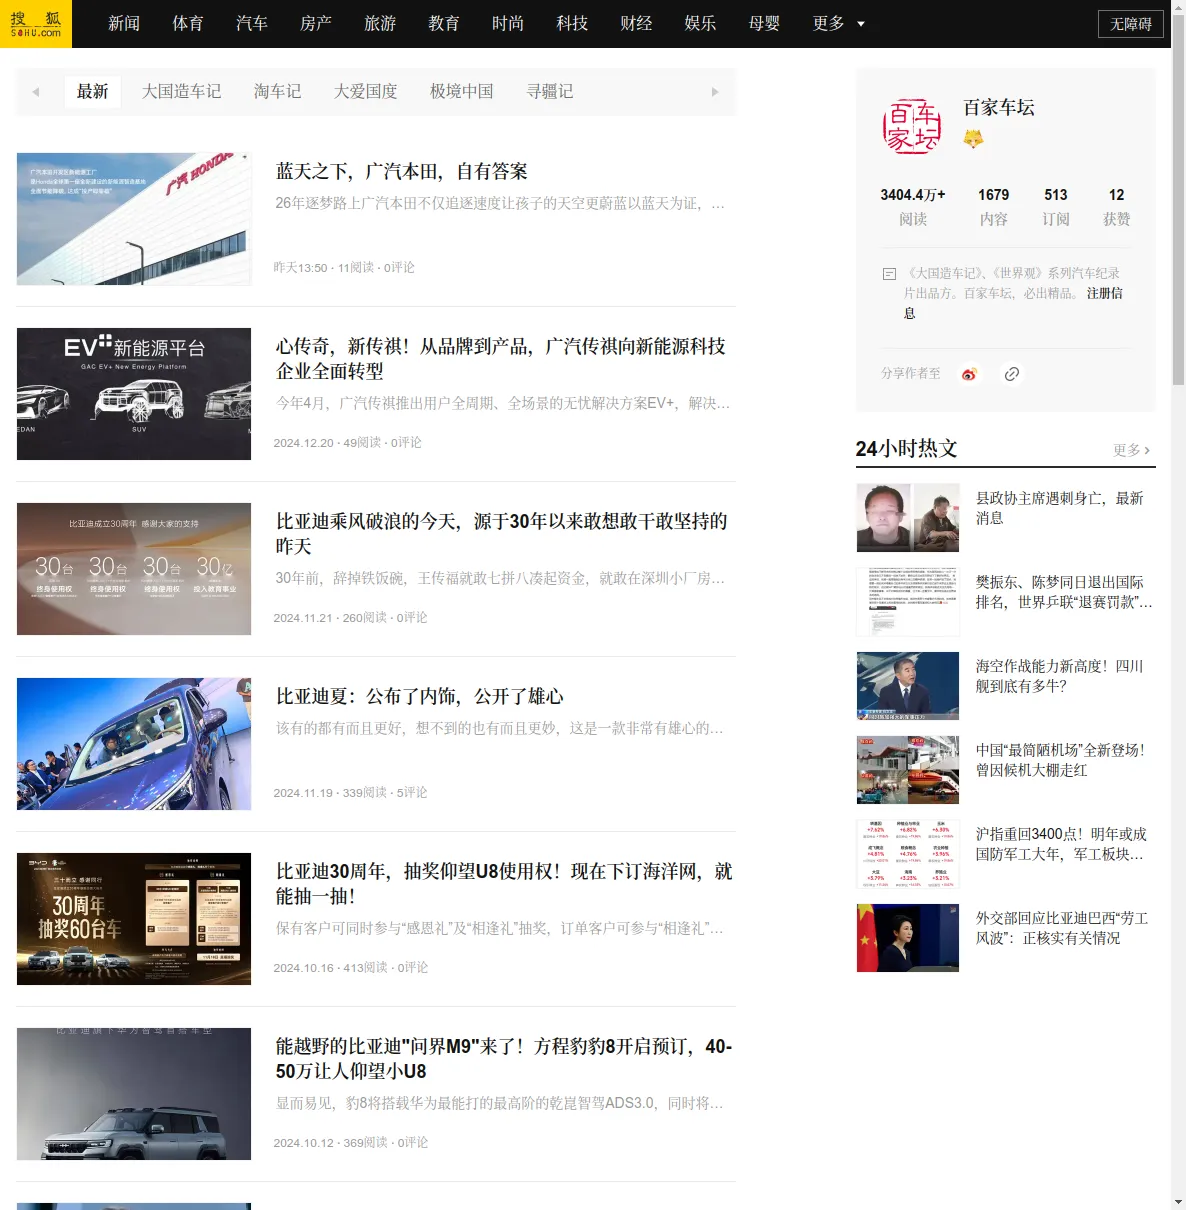Select the 最新 tab
The width and height of the screenshot is (1186, 1210).
pos(93,92)
